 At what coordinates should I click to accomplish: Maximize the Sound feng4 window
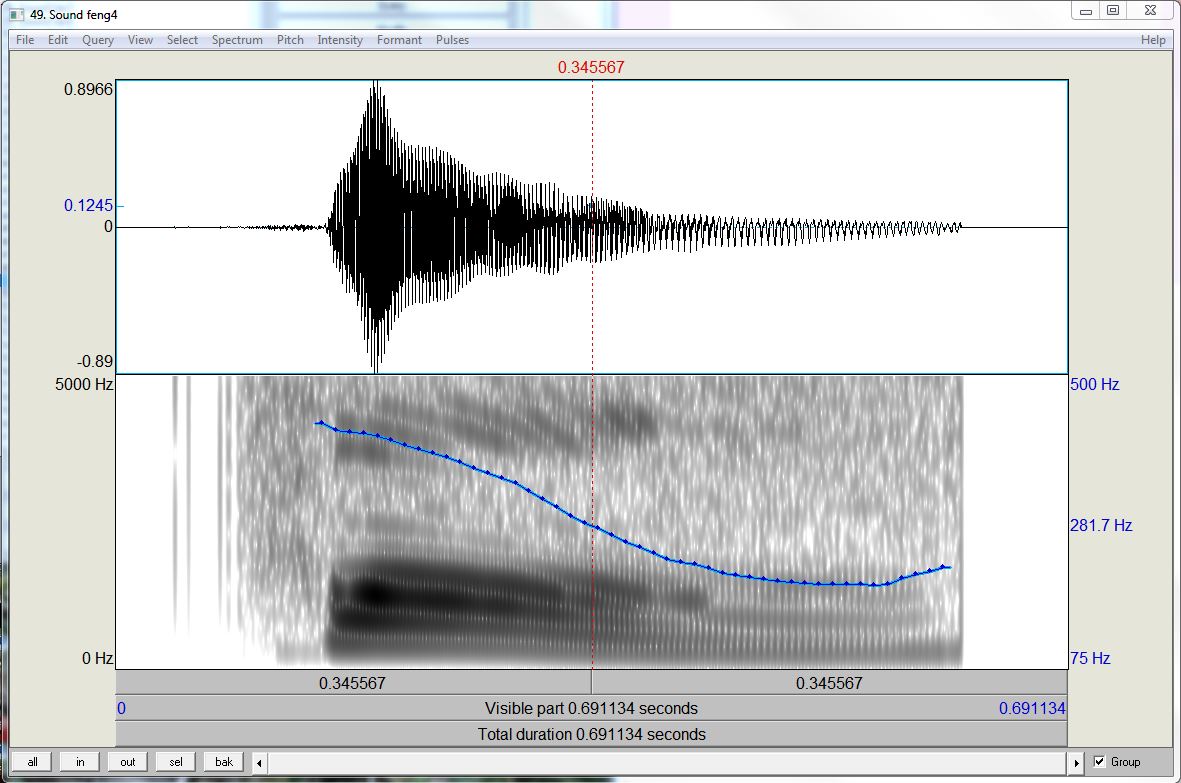[1112, 11]
